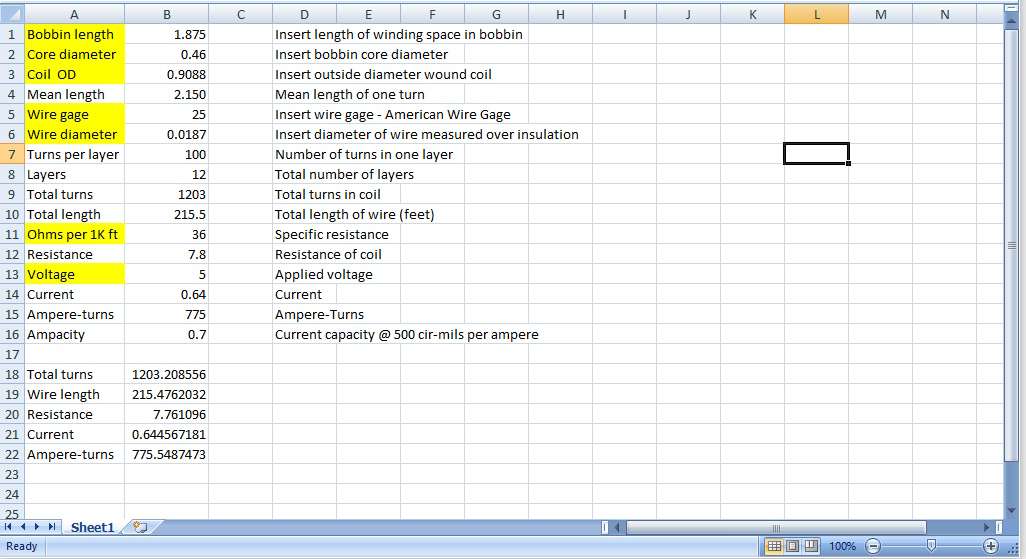Select column D header
1026x559 pixels.
coord(304,14)
